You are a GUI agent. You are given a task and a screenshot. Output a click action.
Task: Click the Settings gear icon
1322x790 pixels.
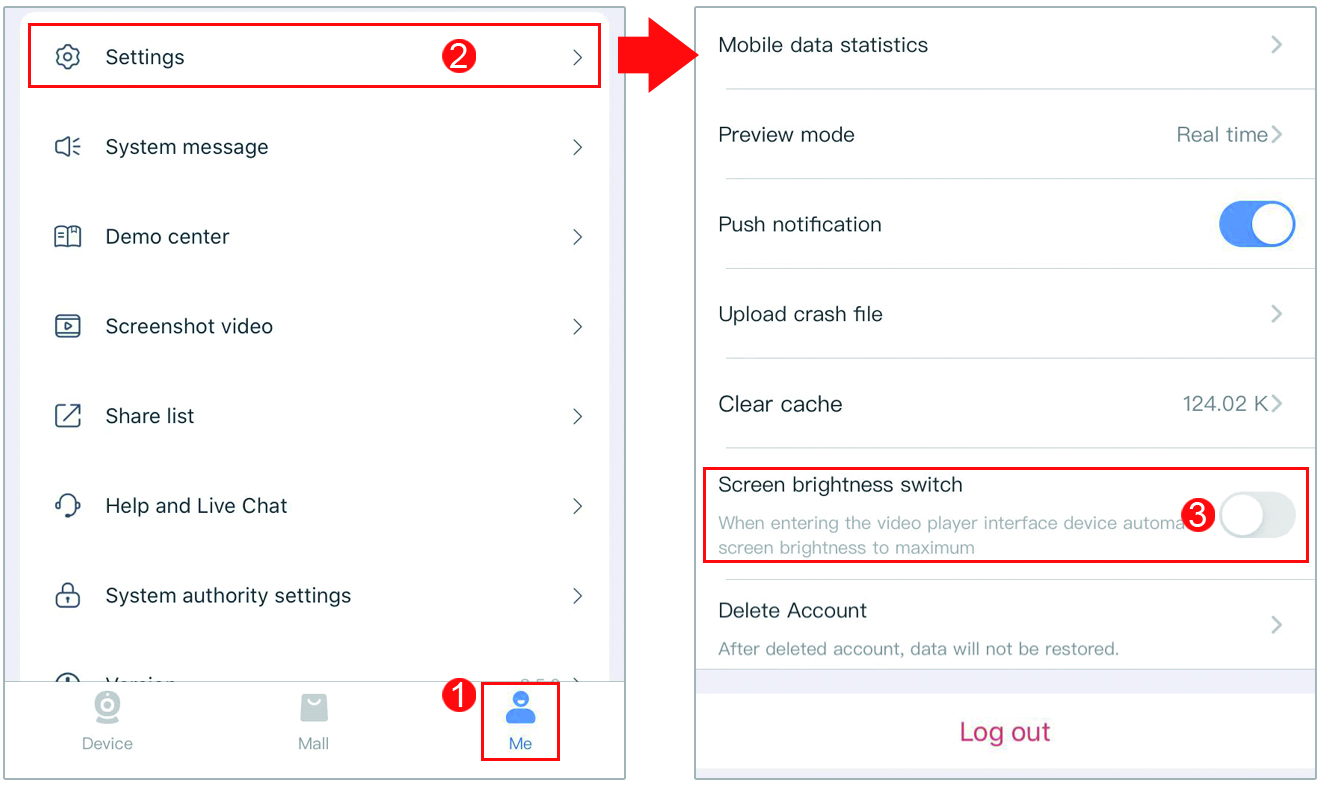(67, 57)
